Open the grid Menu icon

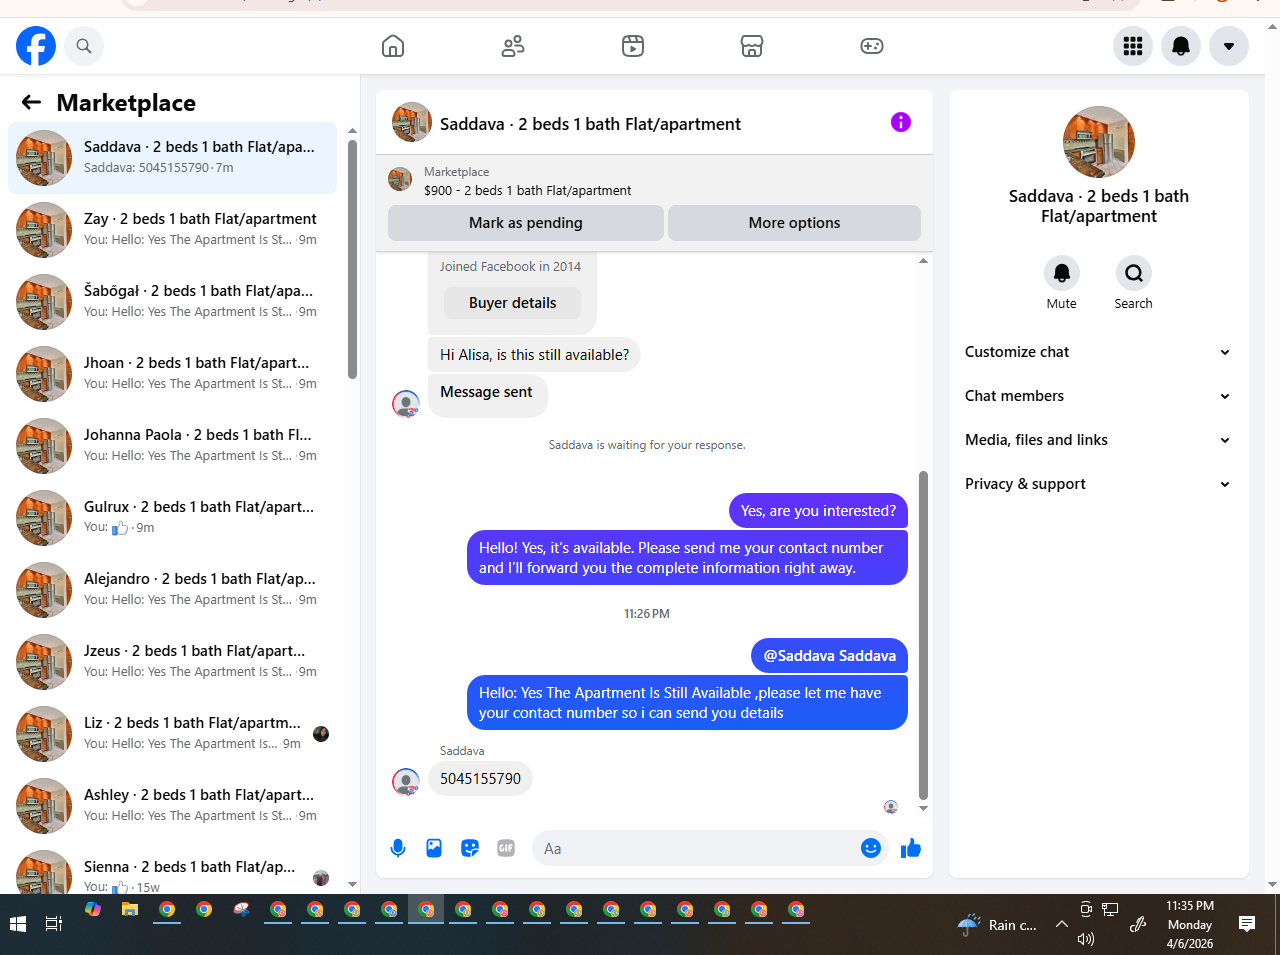pos(1133,46)
